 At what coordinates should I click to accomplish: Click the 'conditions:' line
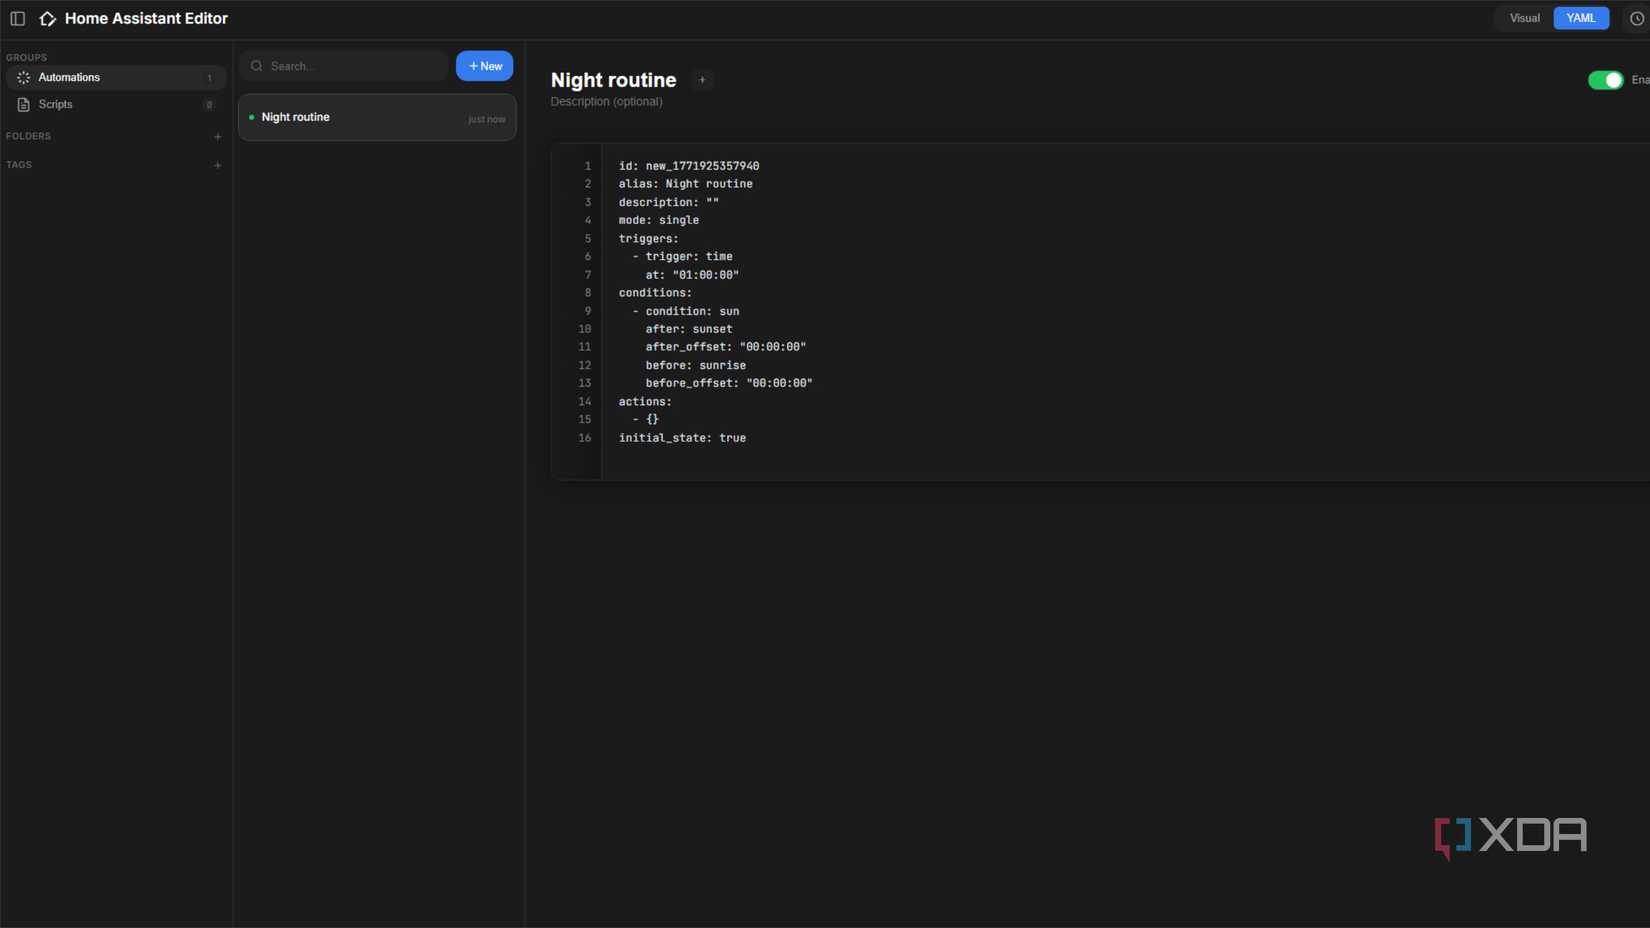(x=655, y=293)
